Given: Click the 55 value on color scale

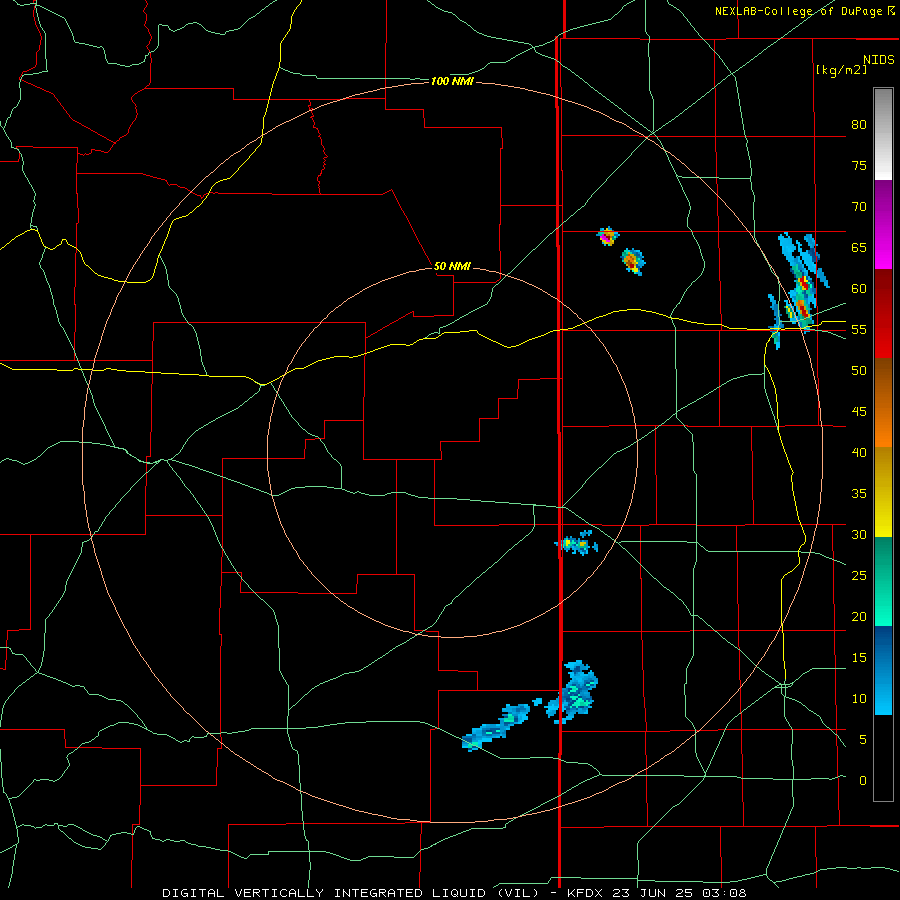Looking at the screenshot, I should (x=859, y=329).
